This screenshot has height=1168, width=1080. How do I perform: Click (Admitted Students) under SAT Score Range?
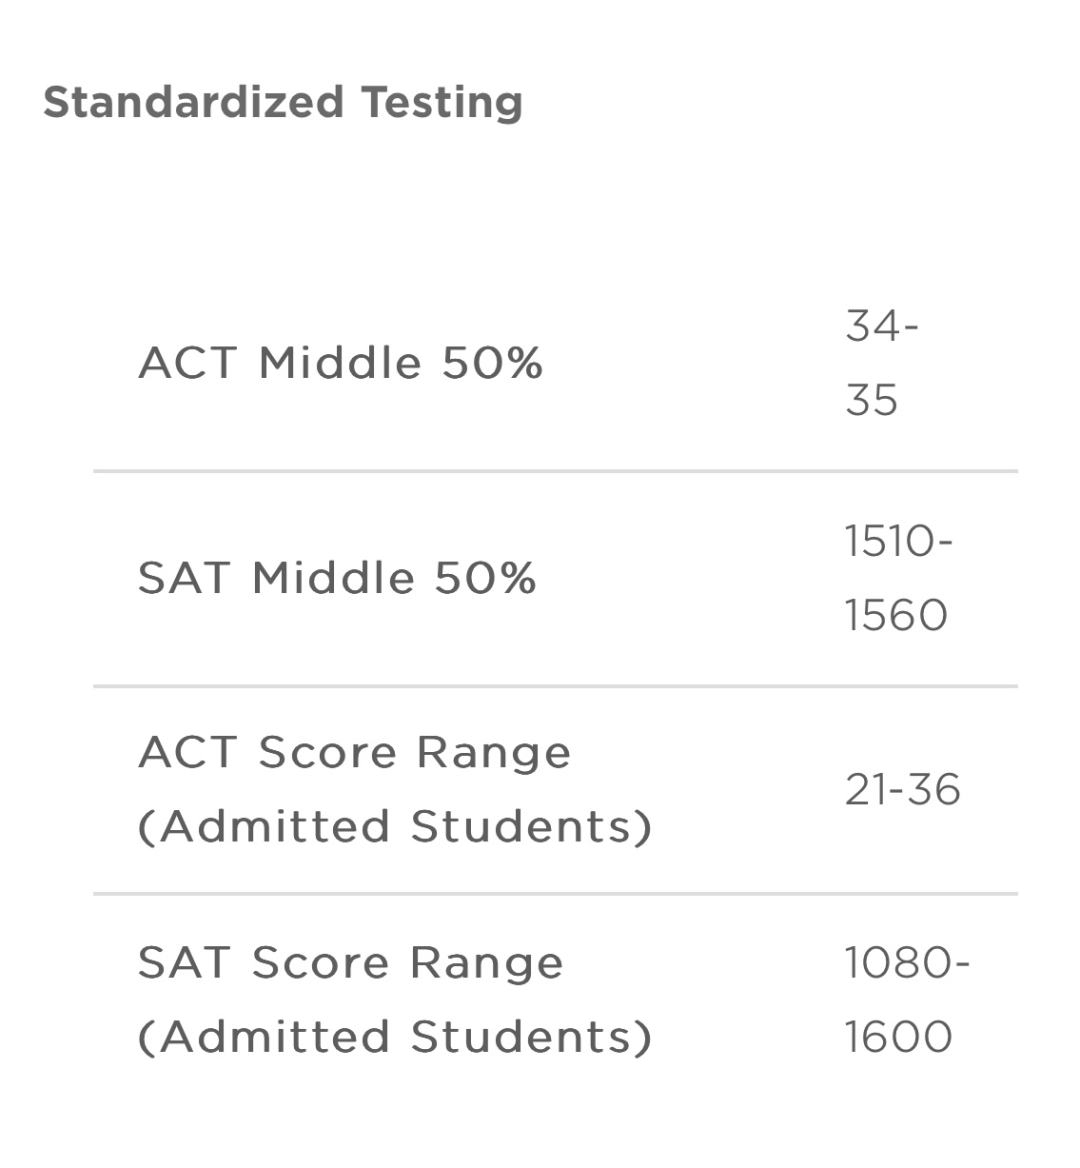[394, 1037]
